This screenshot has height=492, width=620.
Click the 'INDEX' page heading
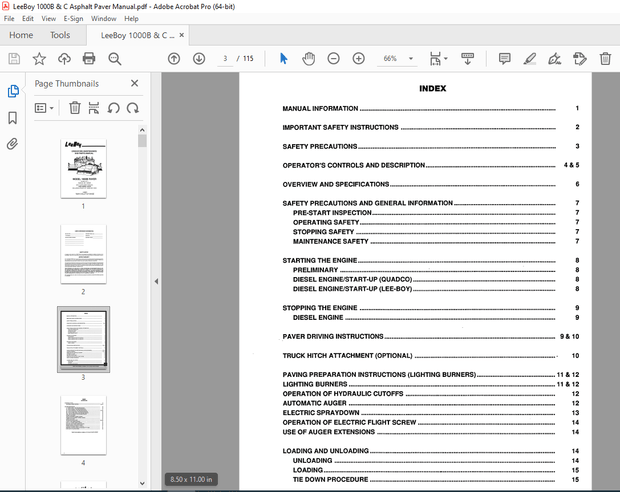tap(433, 89)
